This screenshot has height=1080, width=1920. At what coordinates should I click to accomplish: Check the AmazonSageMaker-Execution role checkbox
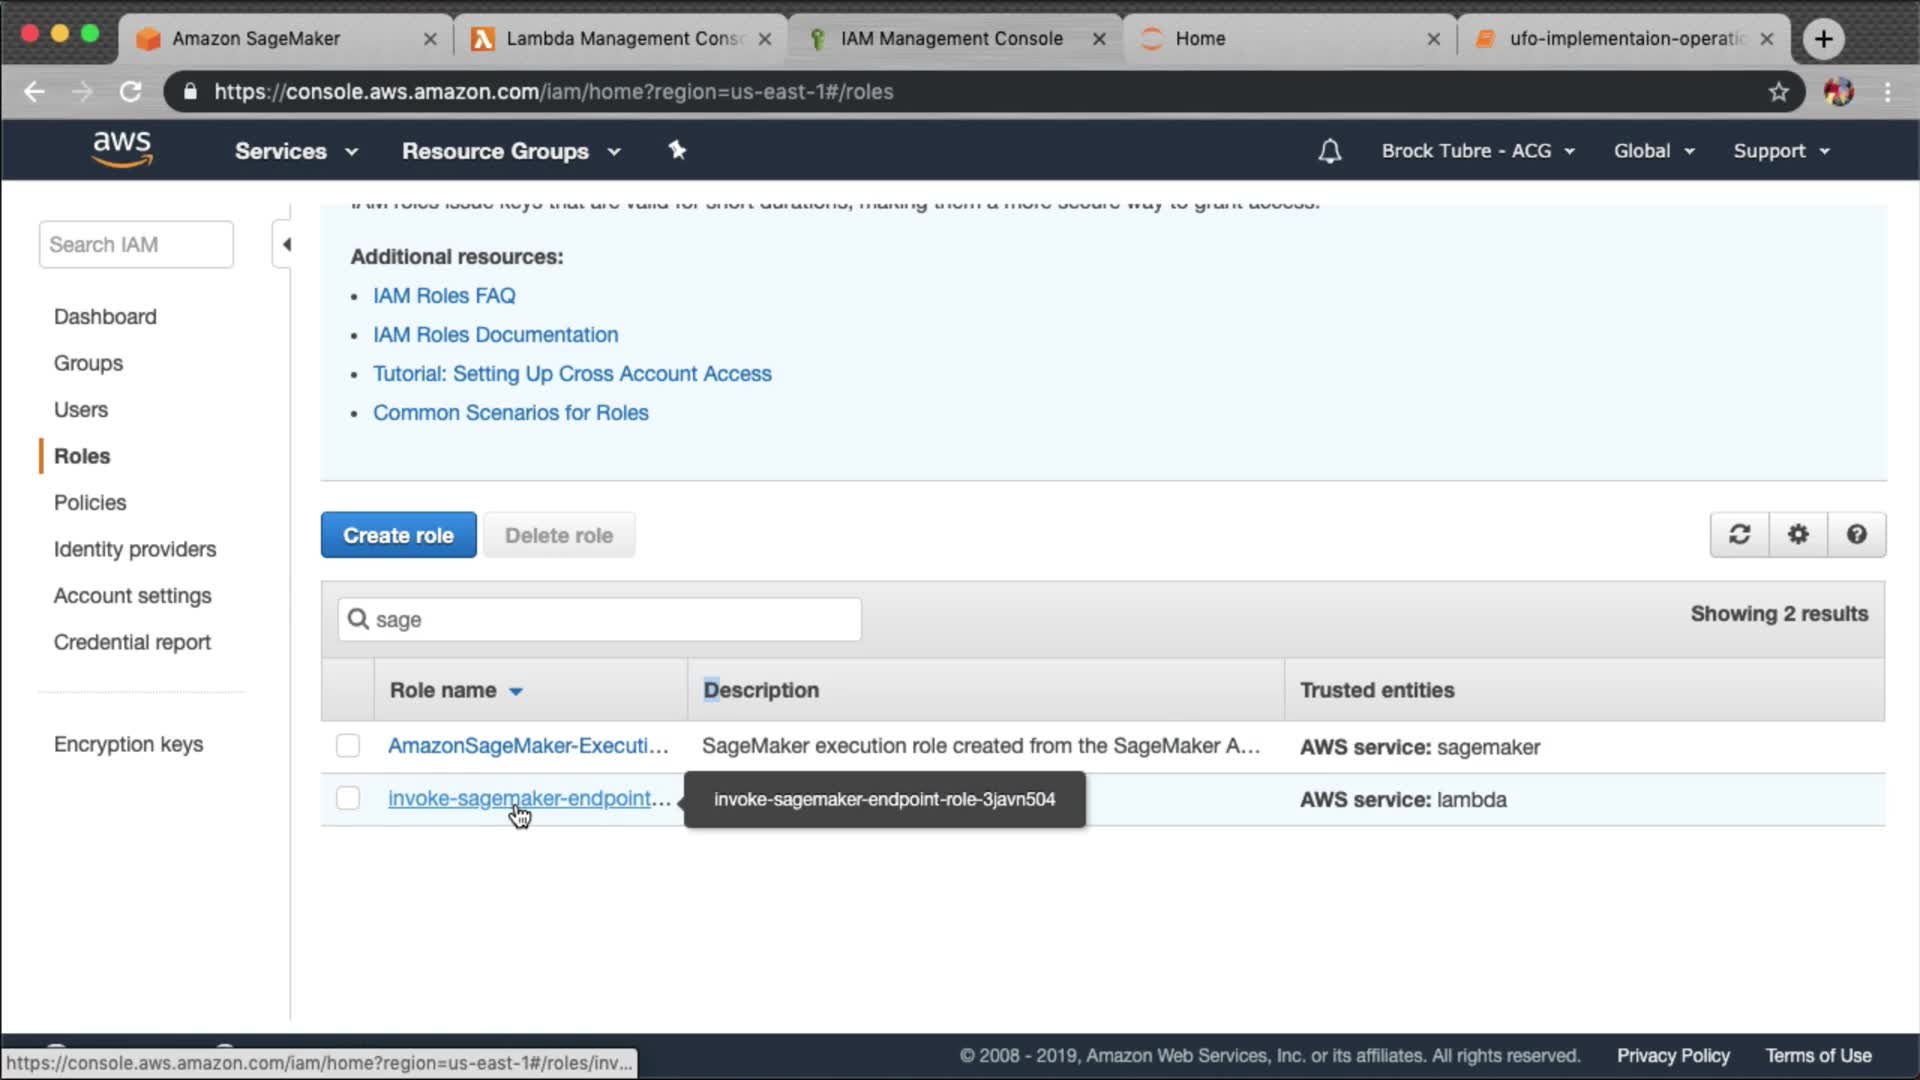[348, 746]
